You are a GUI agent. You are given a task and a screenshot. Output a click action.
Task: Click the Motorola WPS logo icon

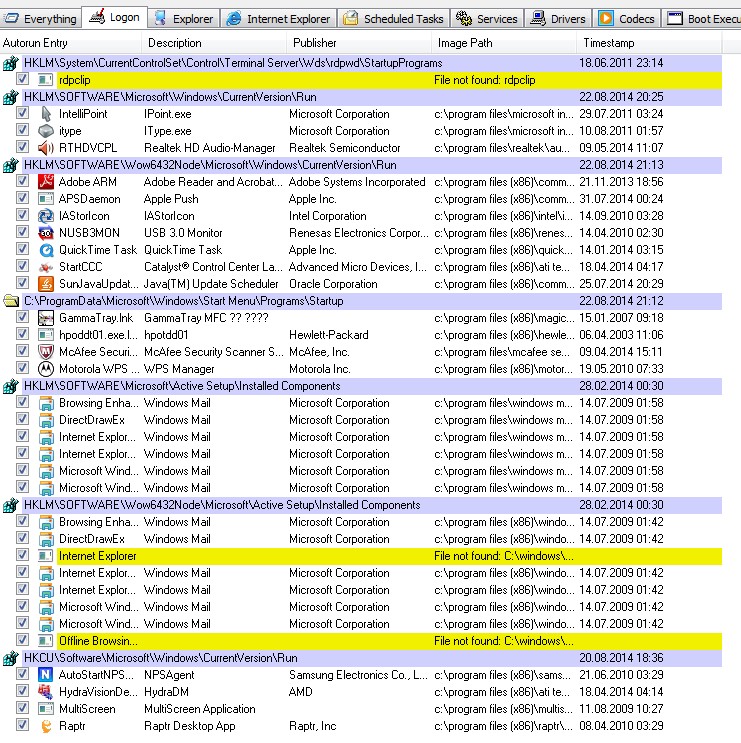click(x=45, y=369)
